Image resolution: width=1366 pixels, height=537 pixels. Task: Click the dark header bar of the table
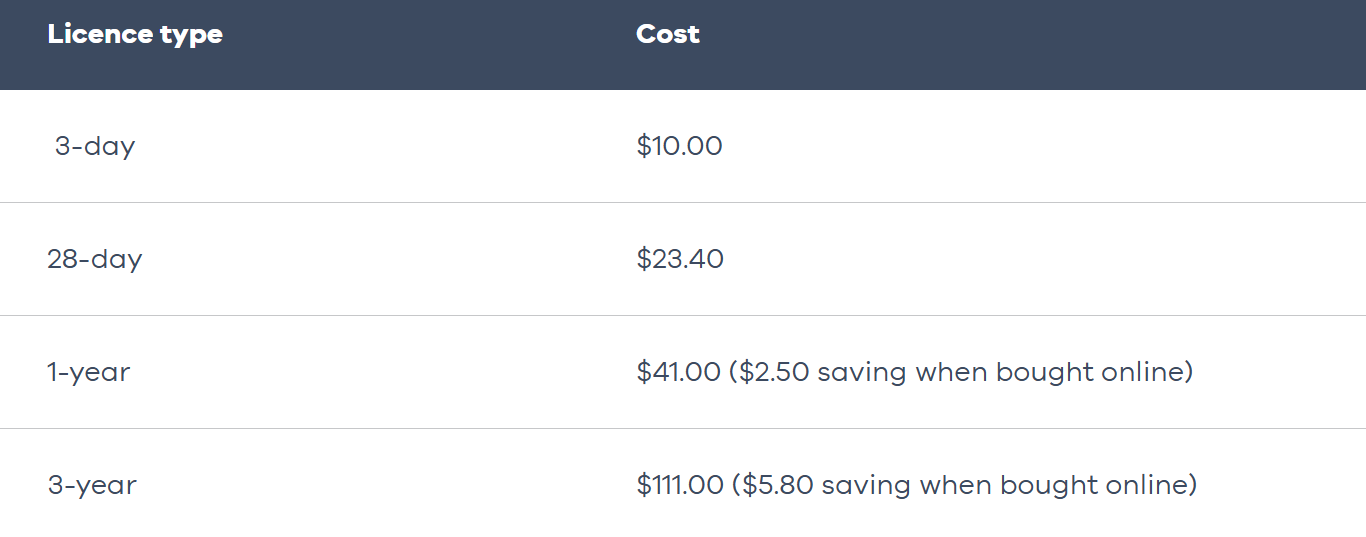683,45
